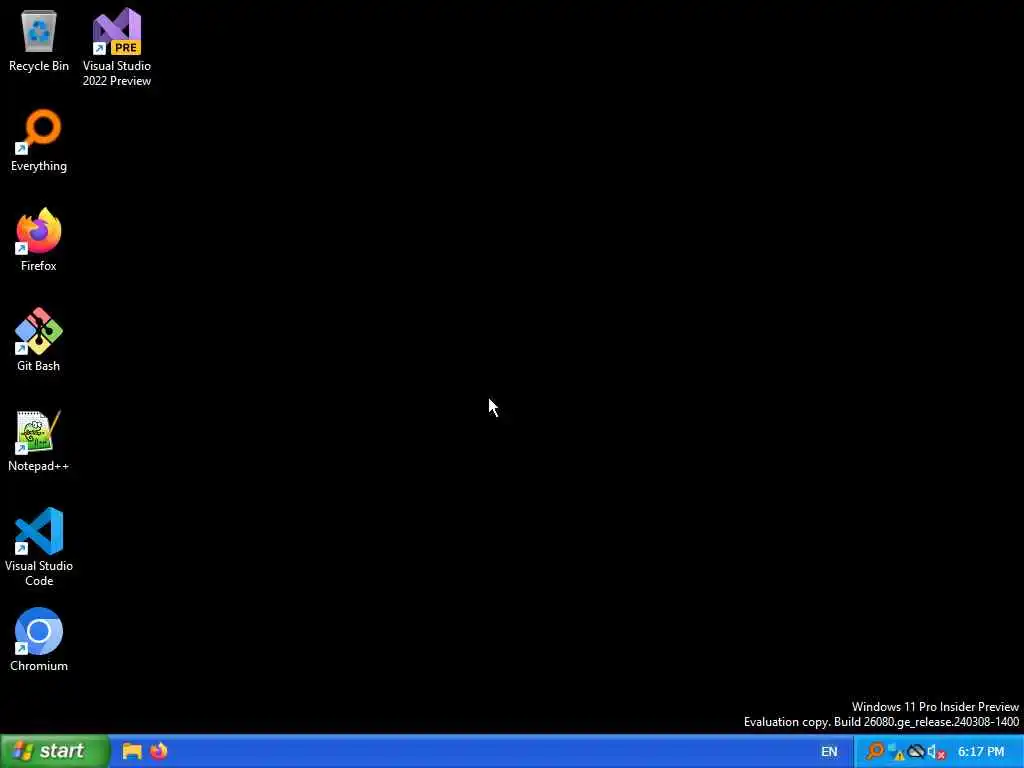Open the 6:17 PM clock
Viewport: 1024px width, 768px height.
point(981,752)
